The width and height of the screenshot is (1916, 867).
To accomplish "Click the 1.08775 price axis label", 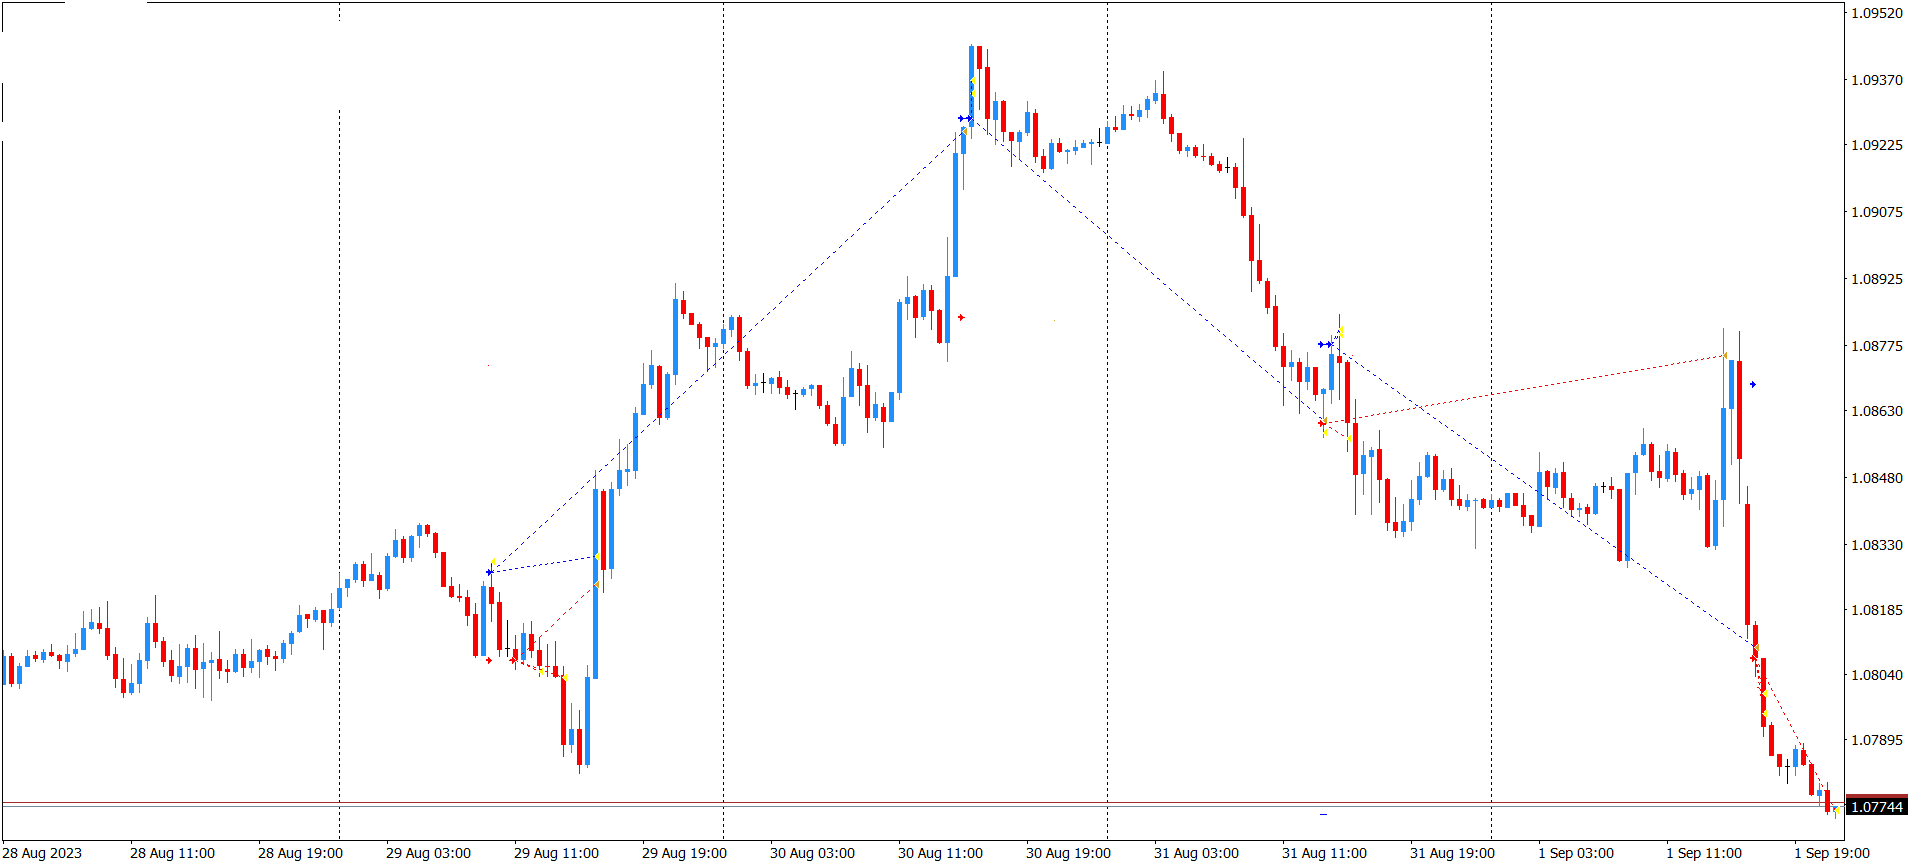I will coord(1877,346).
